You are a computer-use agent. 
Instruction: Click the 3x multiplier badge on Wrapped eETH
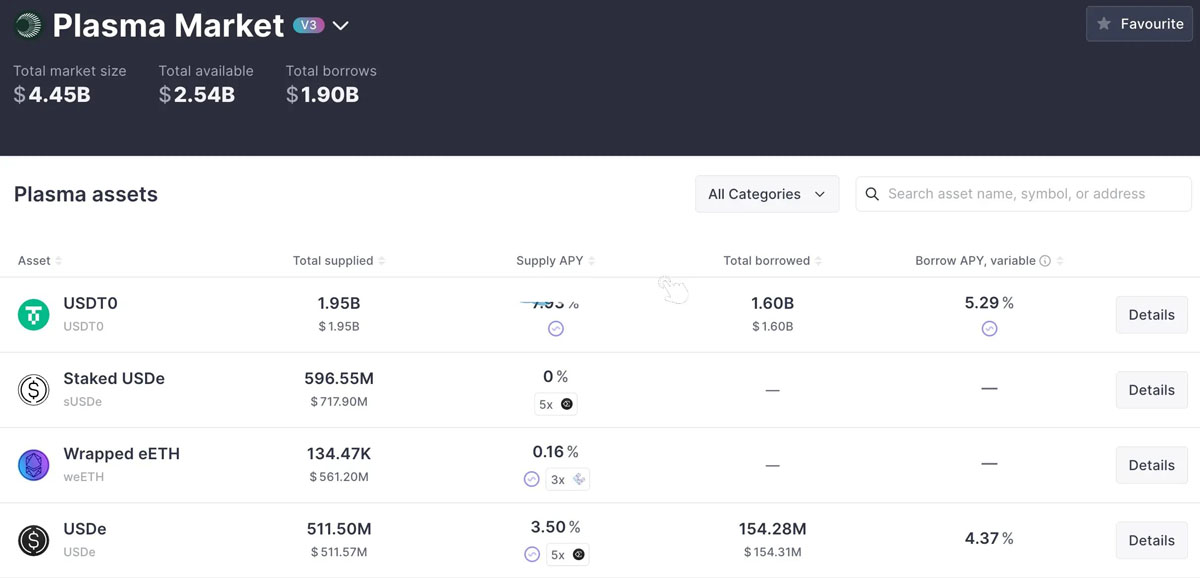567,479
